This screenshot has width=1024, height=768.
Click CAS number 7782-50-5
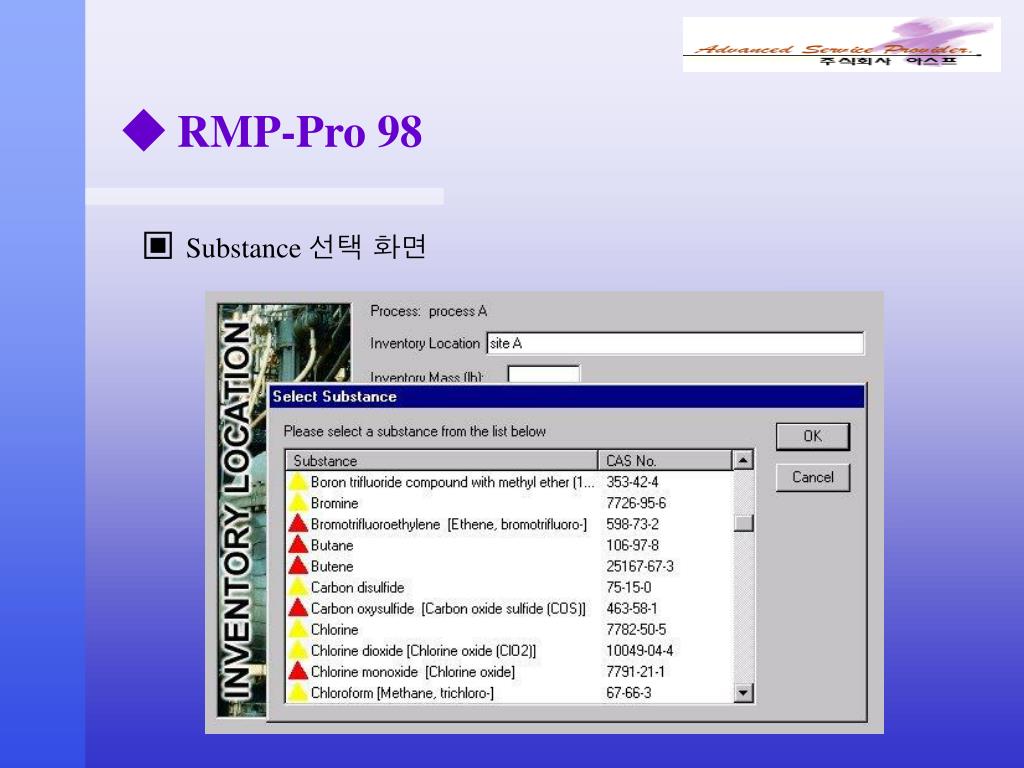click(636, 629)
